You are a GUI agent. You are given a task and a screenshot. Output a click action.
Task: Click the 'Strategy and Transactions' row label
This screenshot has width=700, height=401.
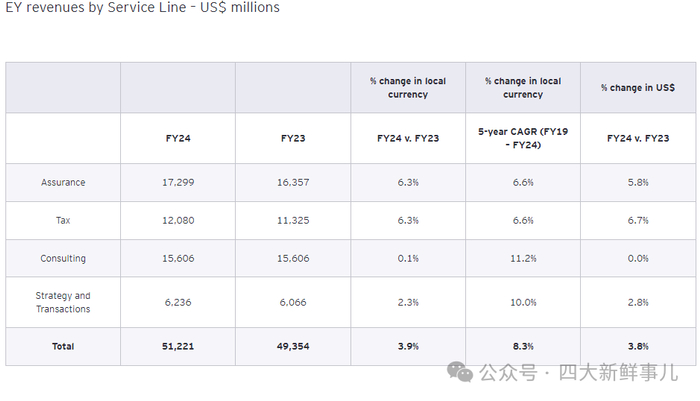click(x=63, y=302)
